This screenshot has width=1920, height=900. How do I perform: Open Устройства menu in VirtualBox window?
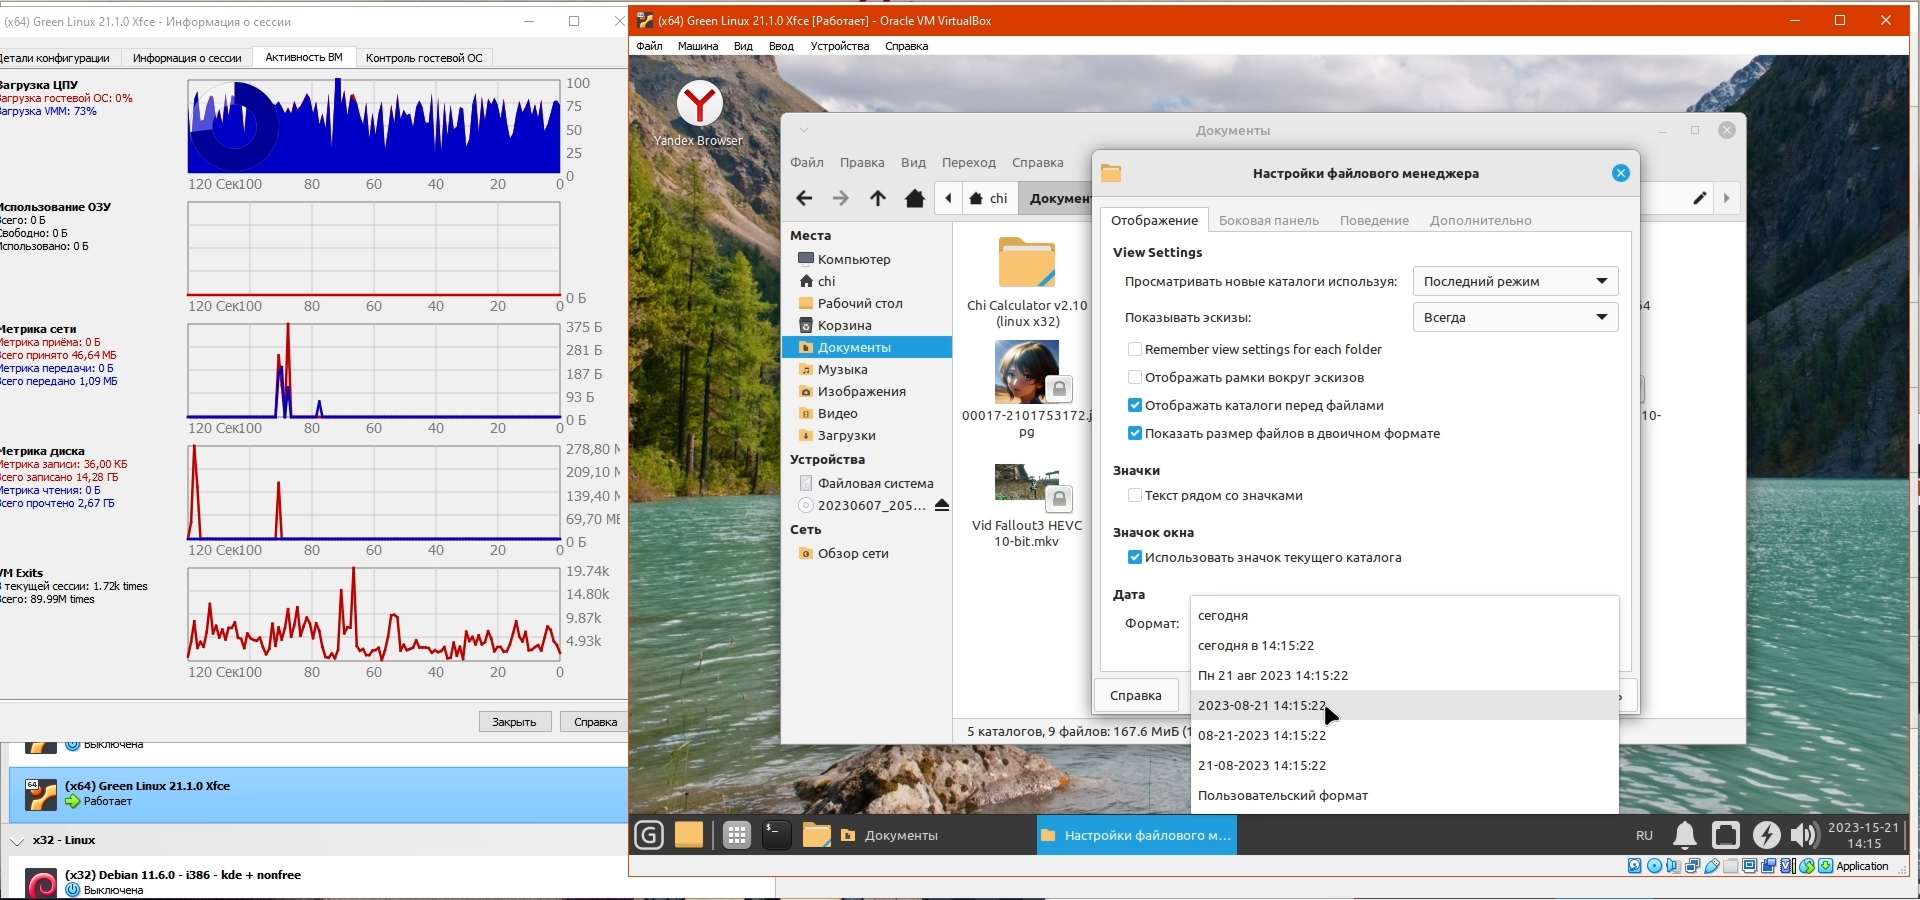click(x=840, y=46)
